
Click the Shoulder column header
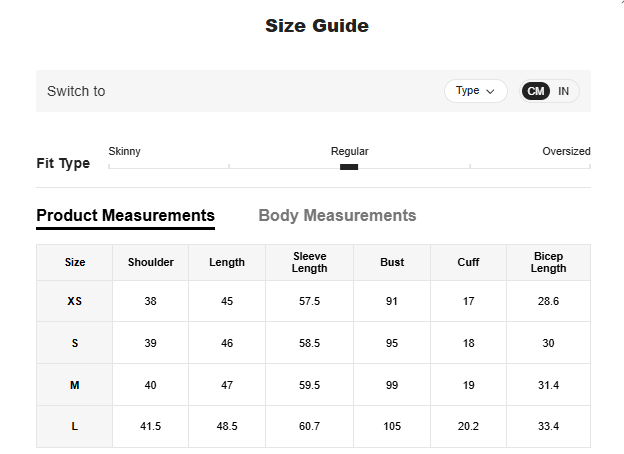click(151, 262)
